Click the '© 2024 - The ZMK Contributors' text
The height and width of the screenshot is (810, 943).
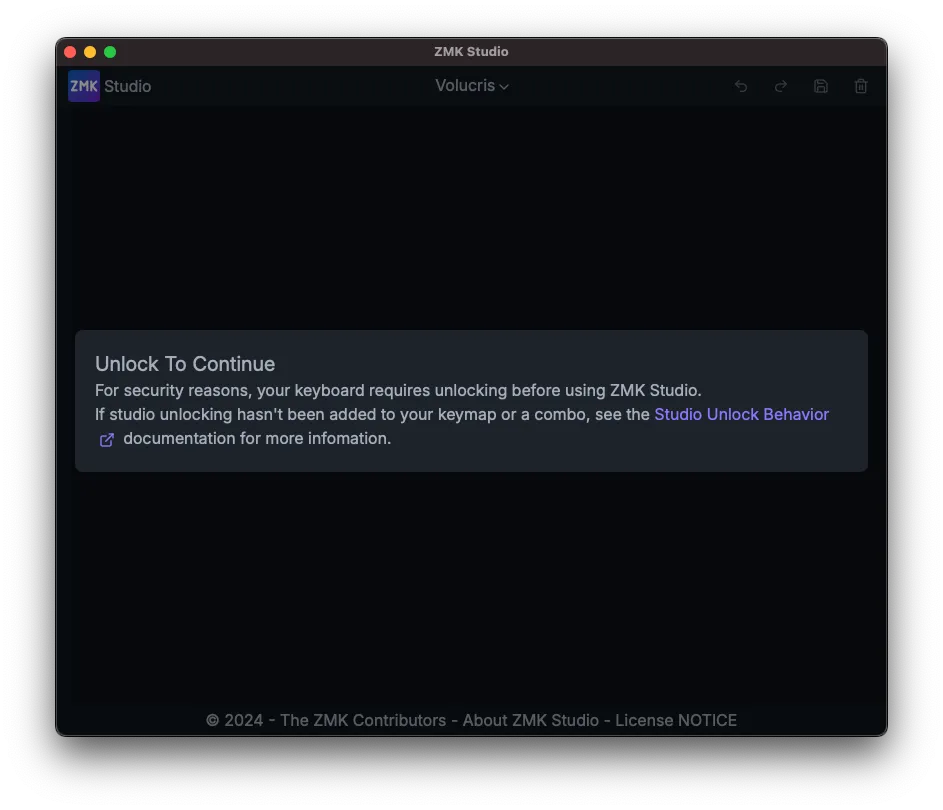326,720
